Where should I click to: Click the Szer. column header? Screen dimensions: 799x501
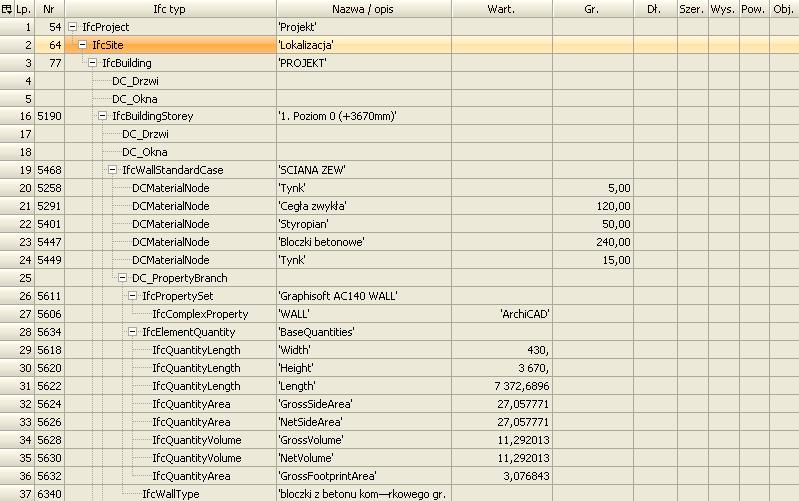(x=692, y=9)
